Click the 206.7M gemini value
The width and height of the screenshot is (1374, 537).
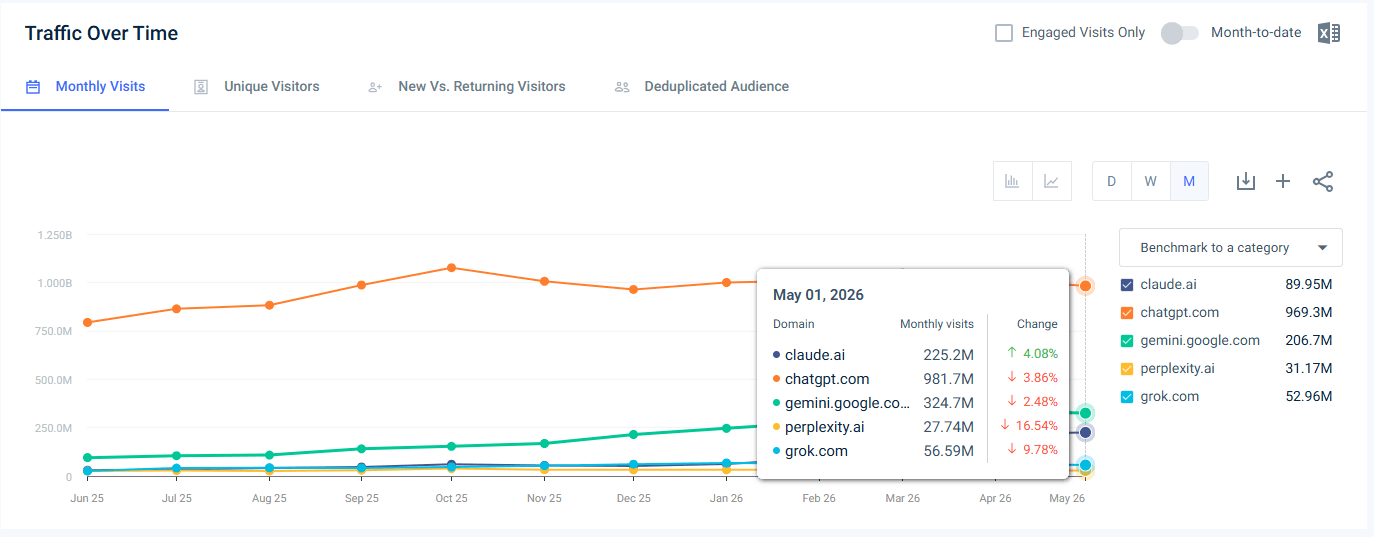(1309, 341)
